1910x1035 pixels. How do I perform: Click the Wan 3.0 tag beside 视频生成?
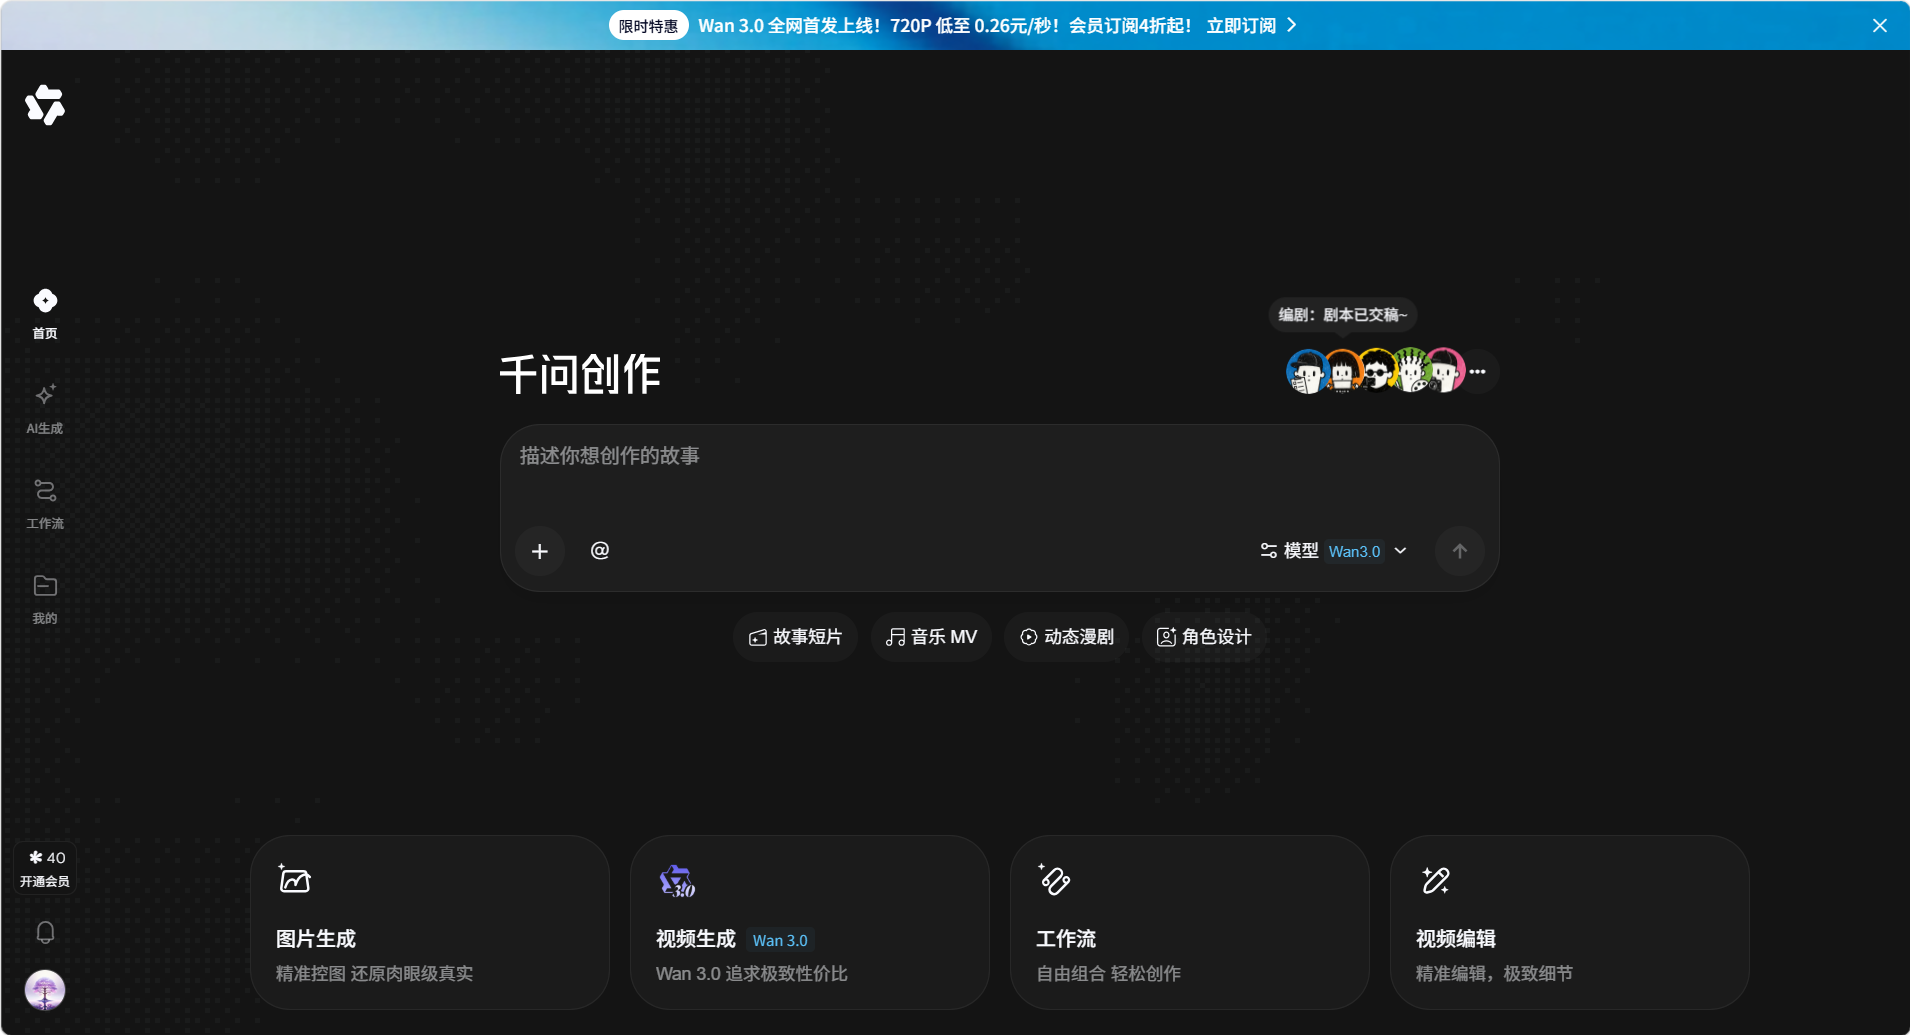click(780, 940)
